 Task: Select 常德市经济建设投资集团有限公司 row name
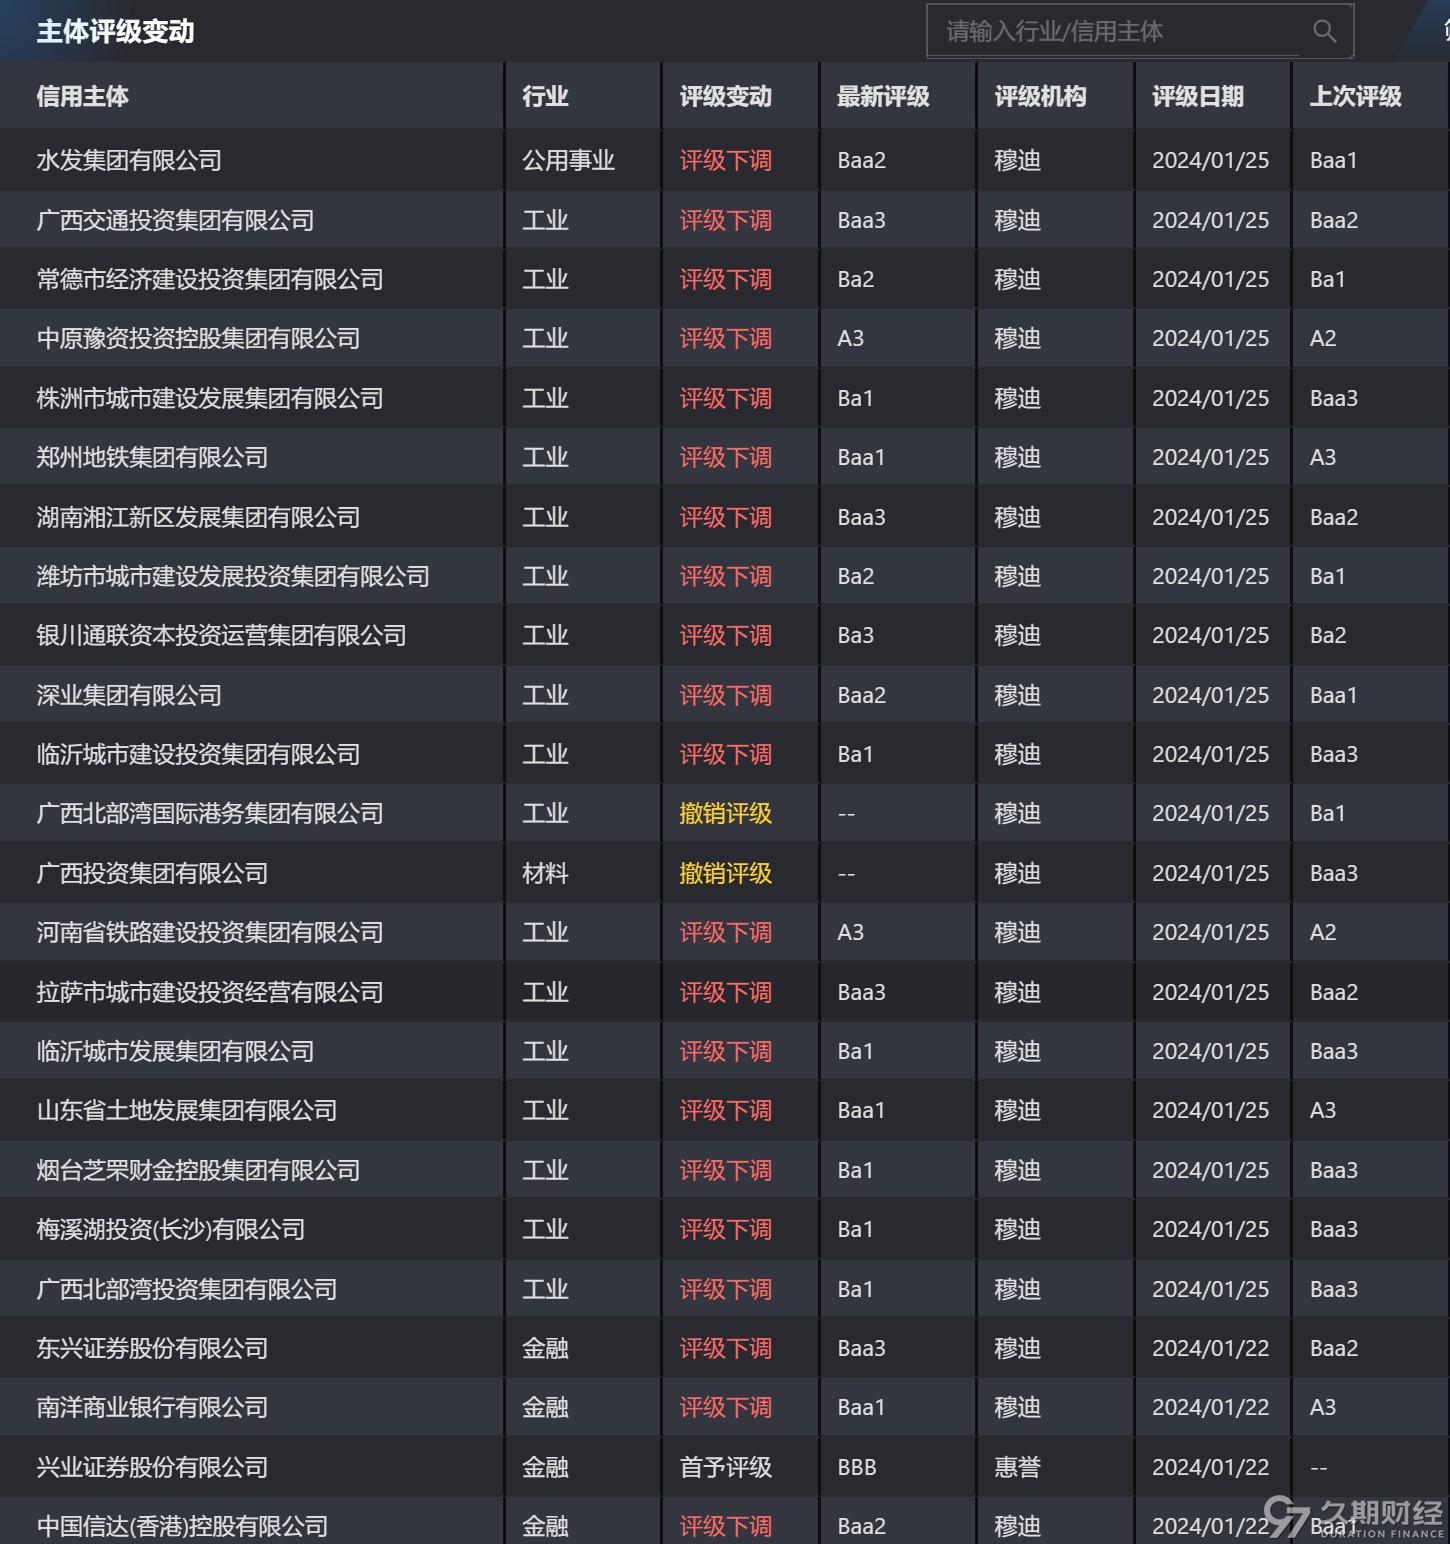click(210, 279)
